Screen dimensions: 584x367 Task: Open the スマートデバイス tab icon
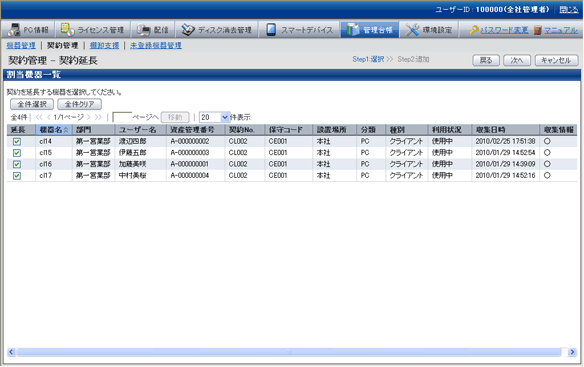point(271,30)
